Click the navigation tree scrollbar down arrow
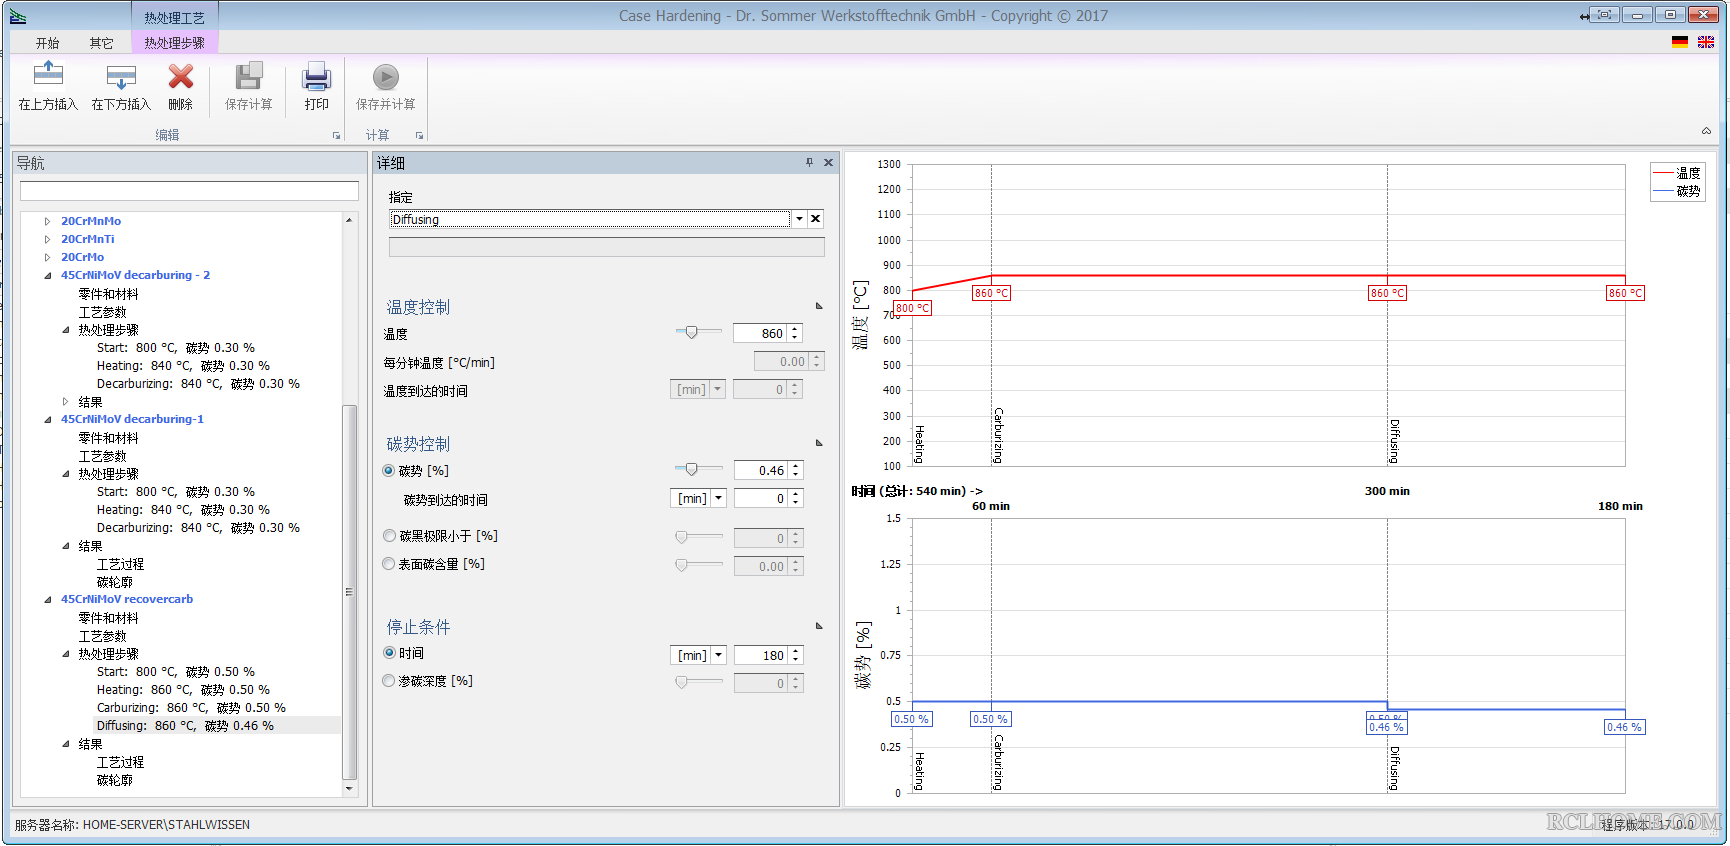This screenshot has width=1730, height=846. coord(349,789)
